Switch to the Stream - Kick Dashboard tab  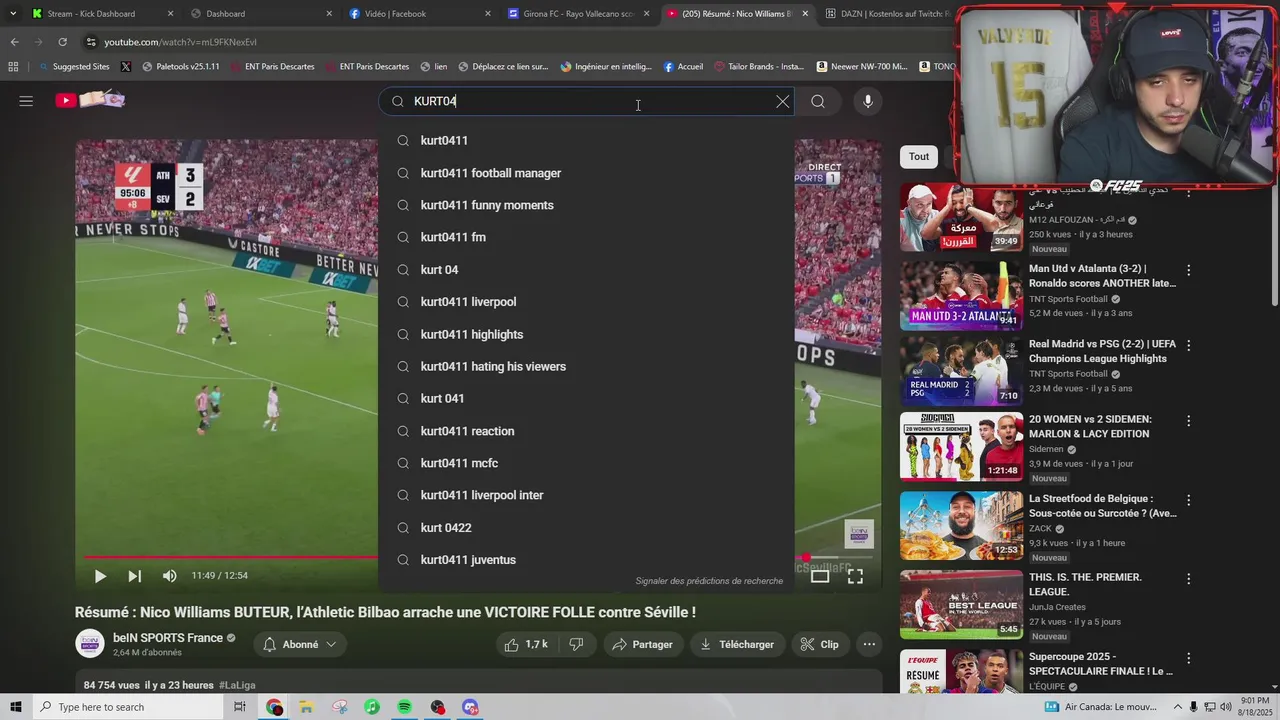coord(100,14)
